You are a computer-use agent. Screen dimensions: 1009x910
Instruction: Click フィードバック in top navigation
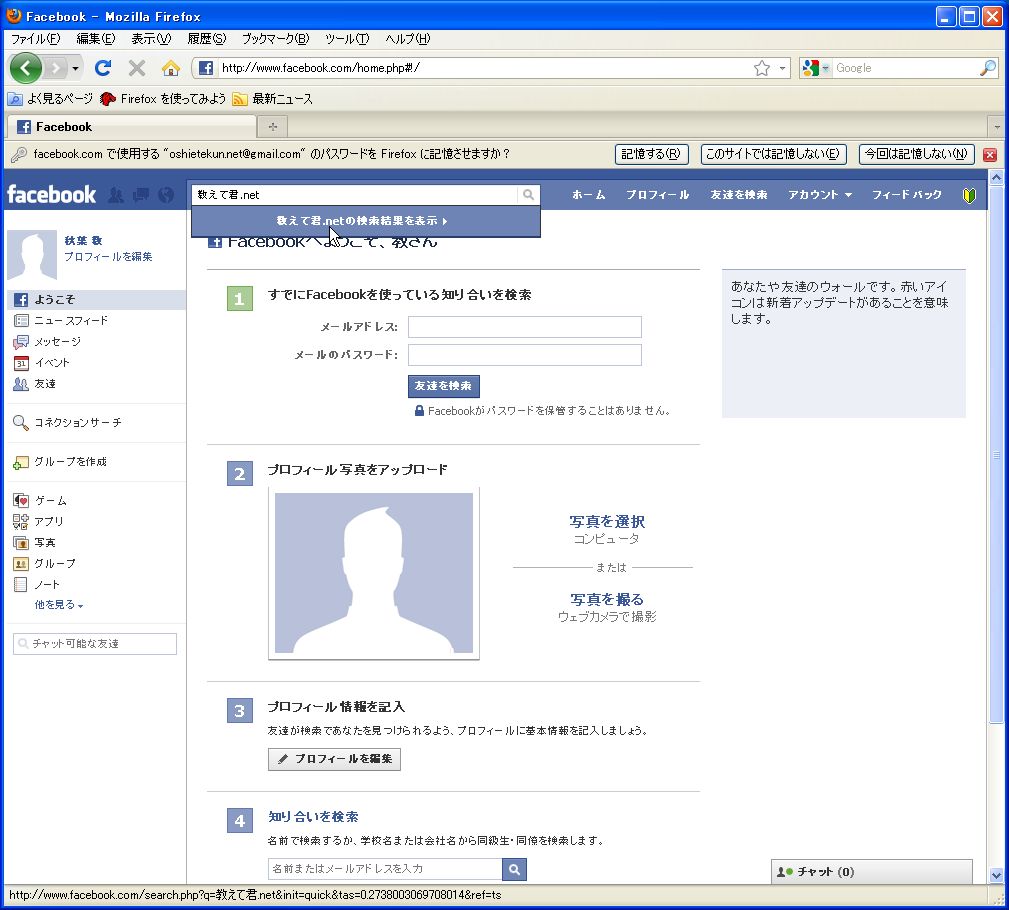pyautogui.click(x=906, y=194)
